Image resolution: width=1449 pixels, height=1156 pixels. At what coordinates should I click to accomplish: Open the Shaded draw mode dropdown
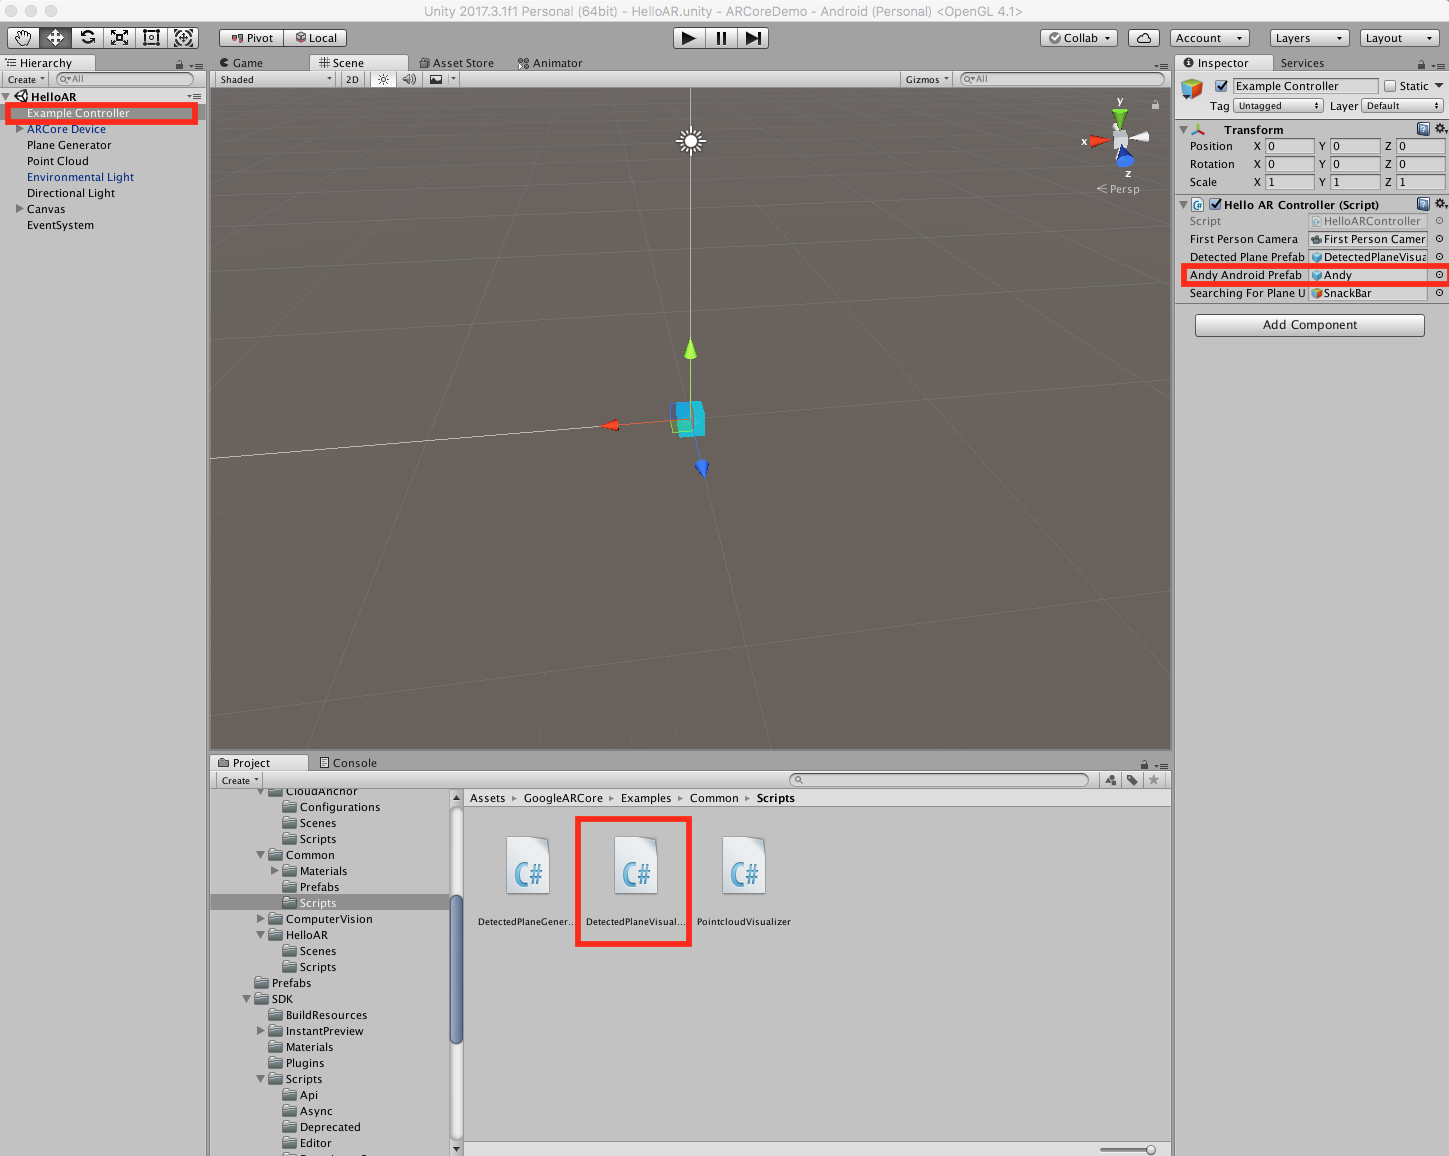275,79
